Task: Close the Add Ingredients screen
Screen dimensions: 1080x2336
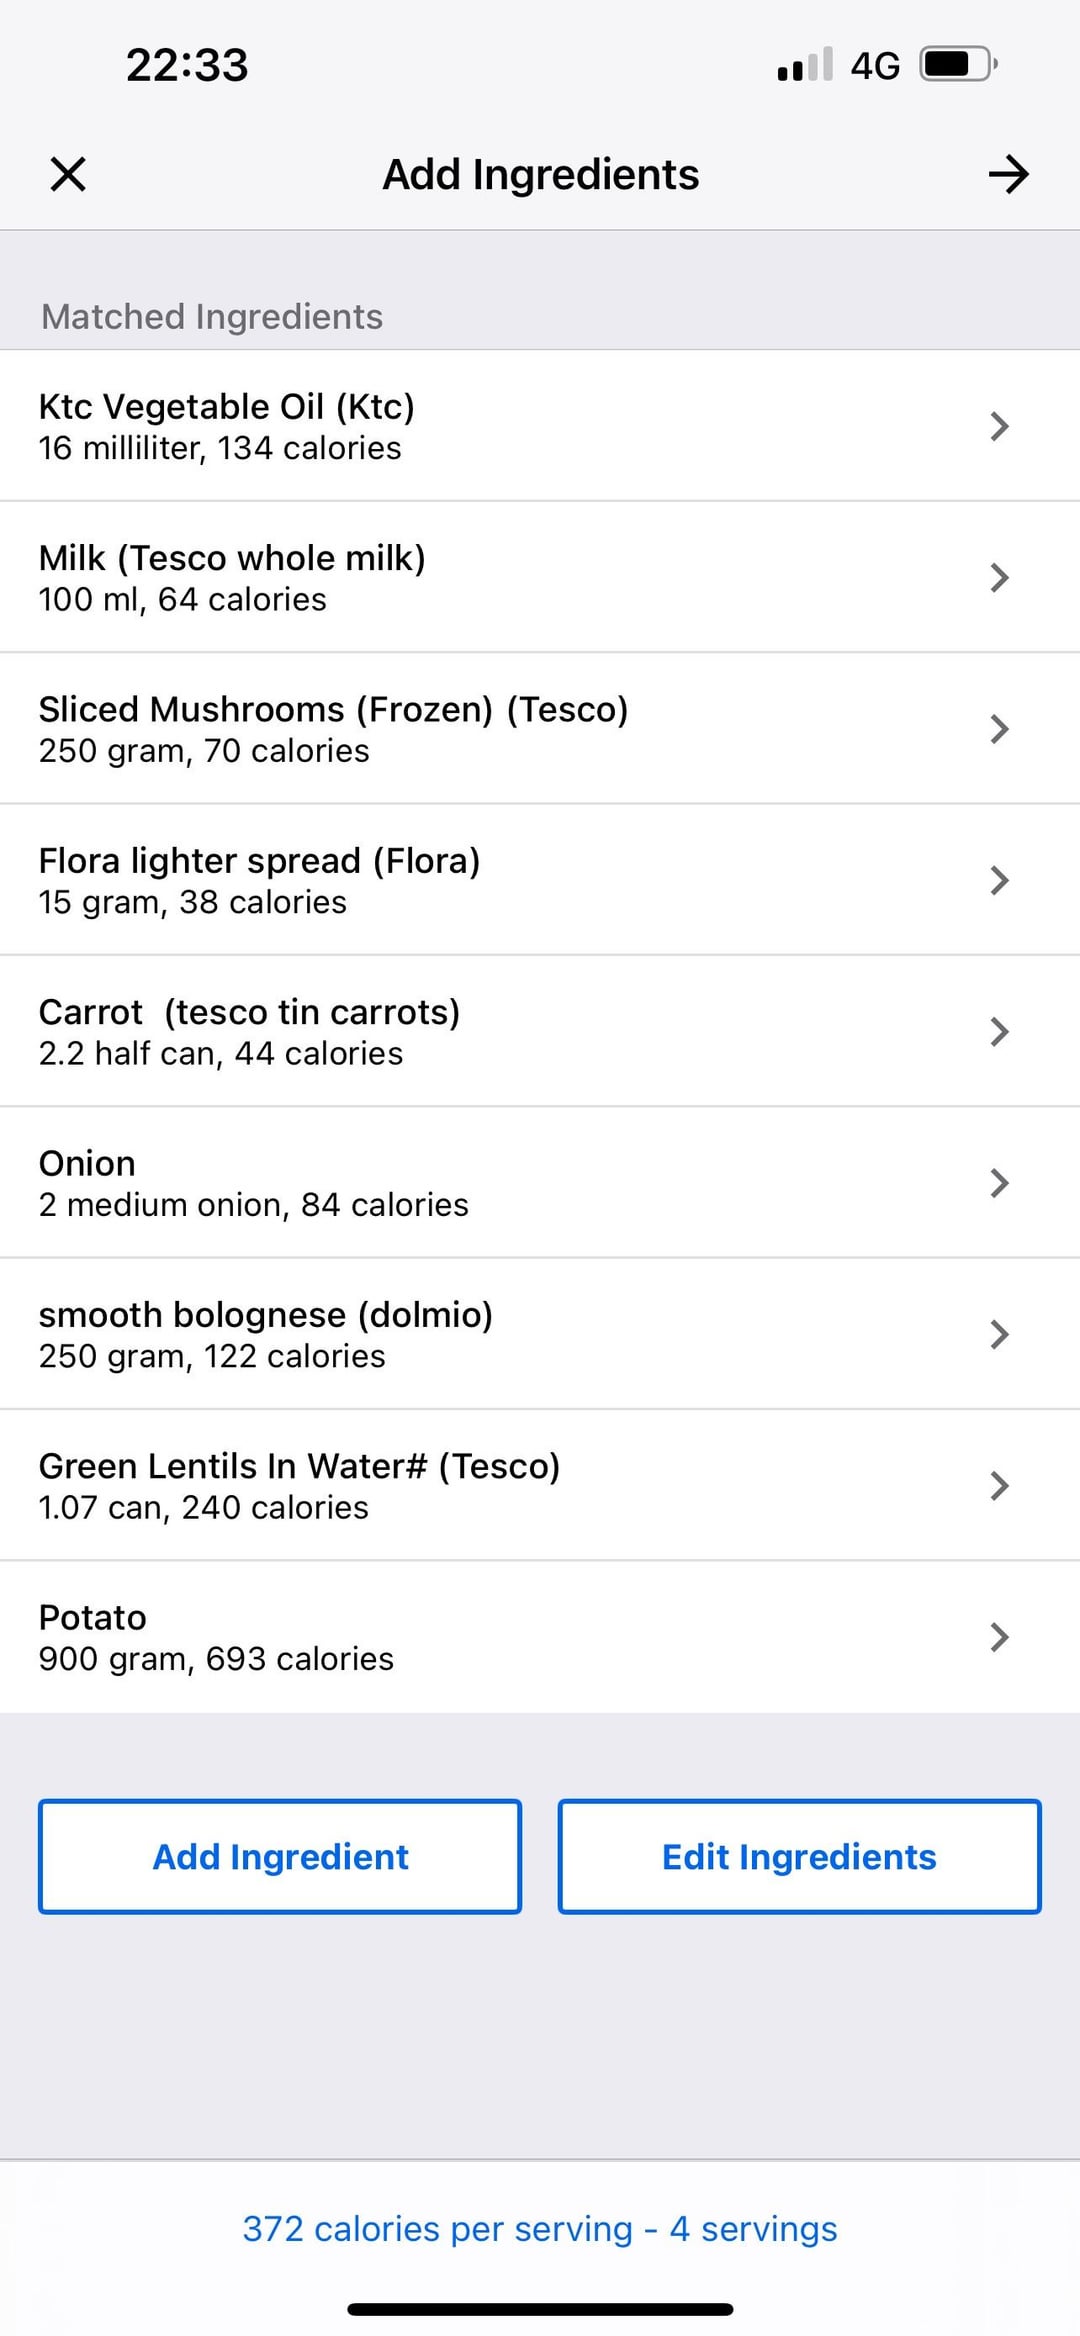Action: 68,174
